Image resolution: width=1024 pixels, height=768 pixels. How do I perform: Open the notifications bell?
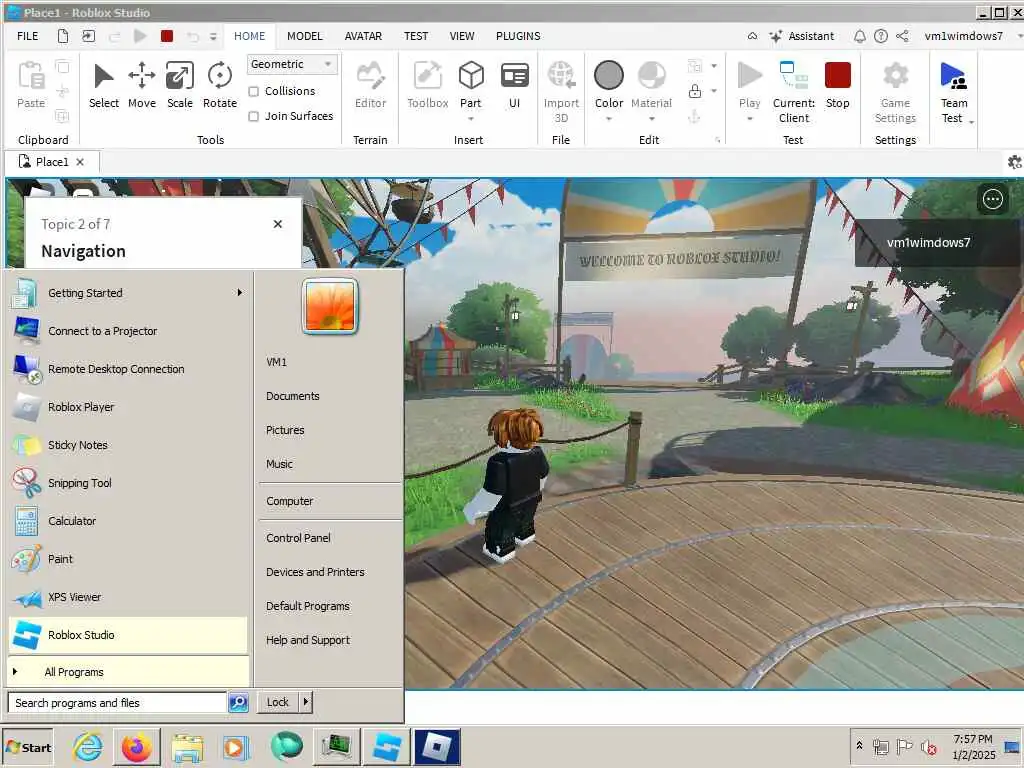click(859, 36)
